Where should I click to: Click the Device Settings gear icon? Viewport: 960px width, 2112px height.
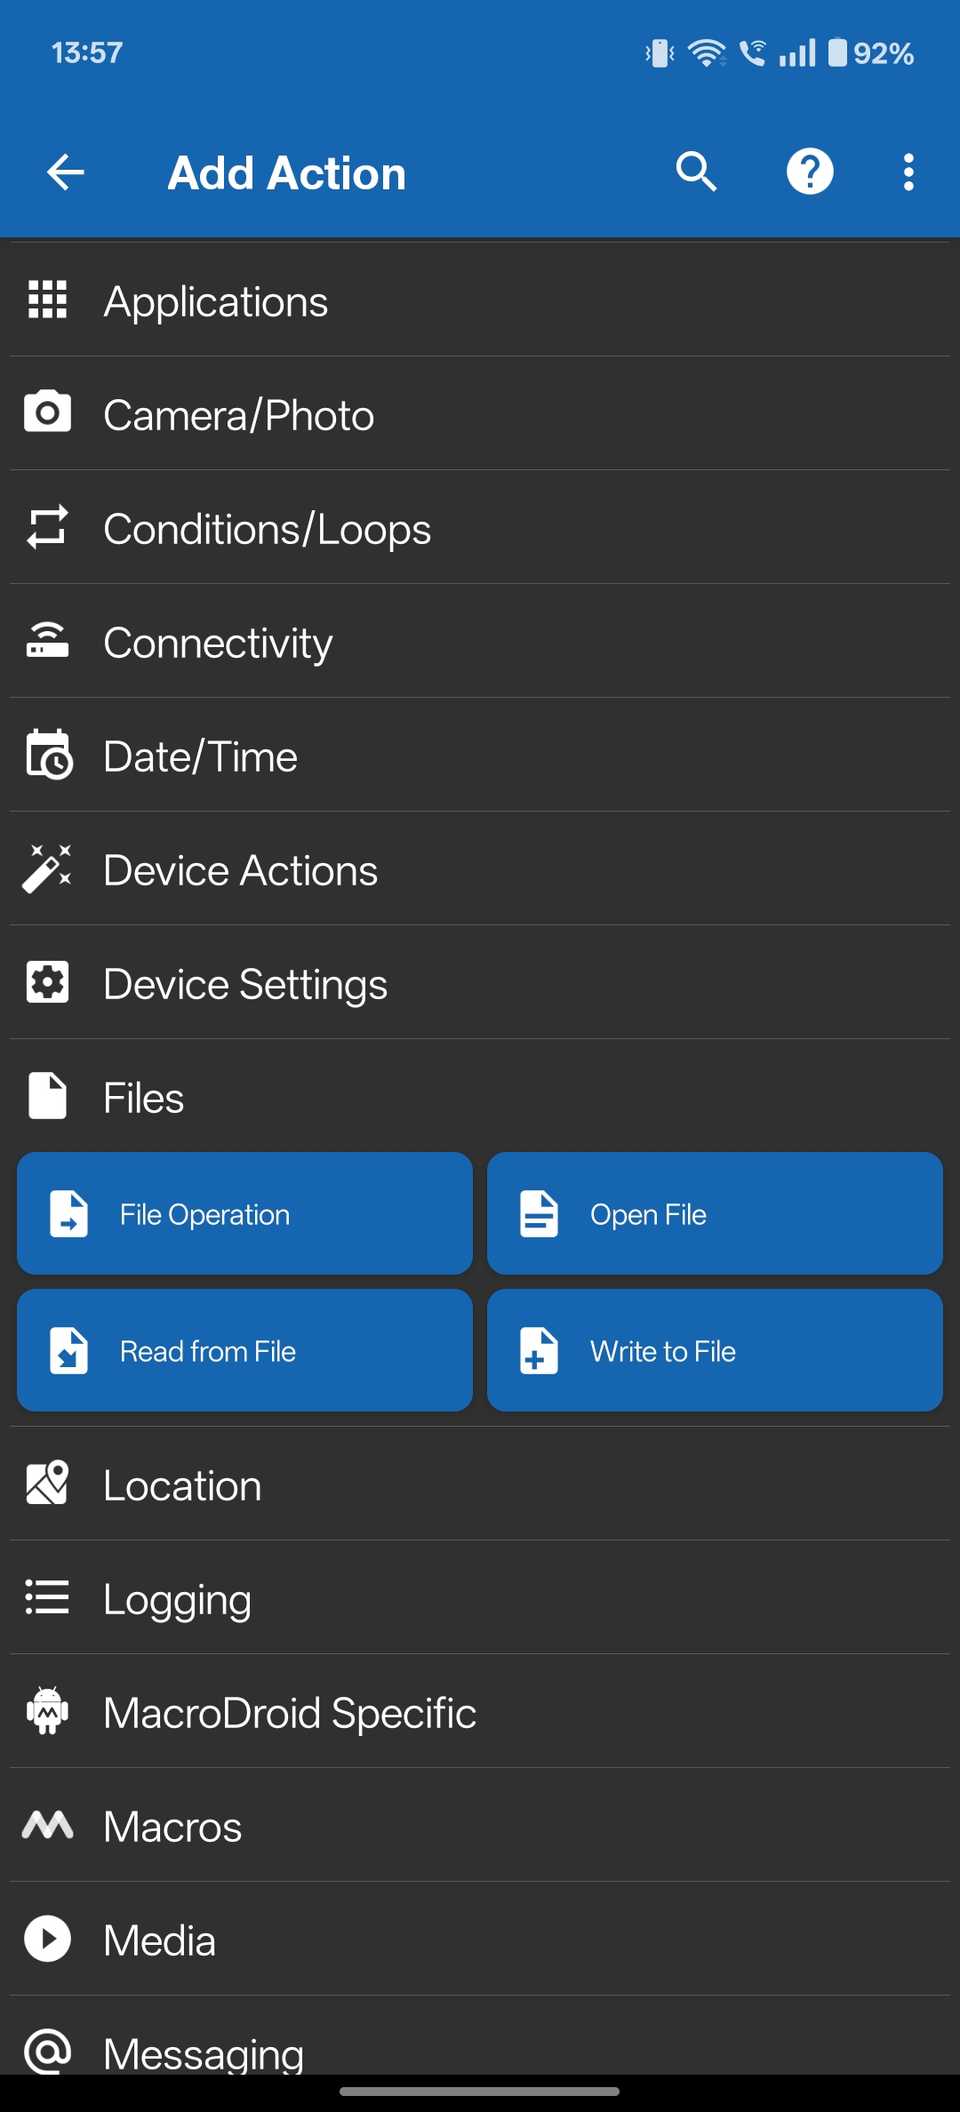[x=46, y=983]
